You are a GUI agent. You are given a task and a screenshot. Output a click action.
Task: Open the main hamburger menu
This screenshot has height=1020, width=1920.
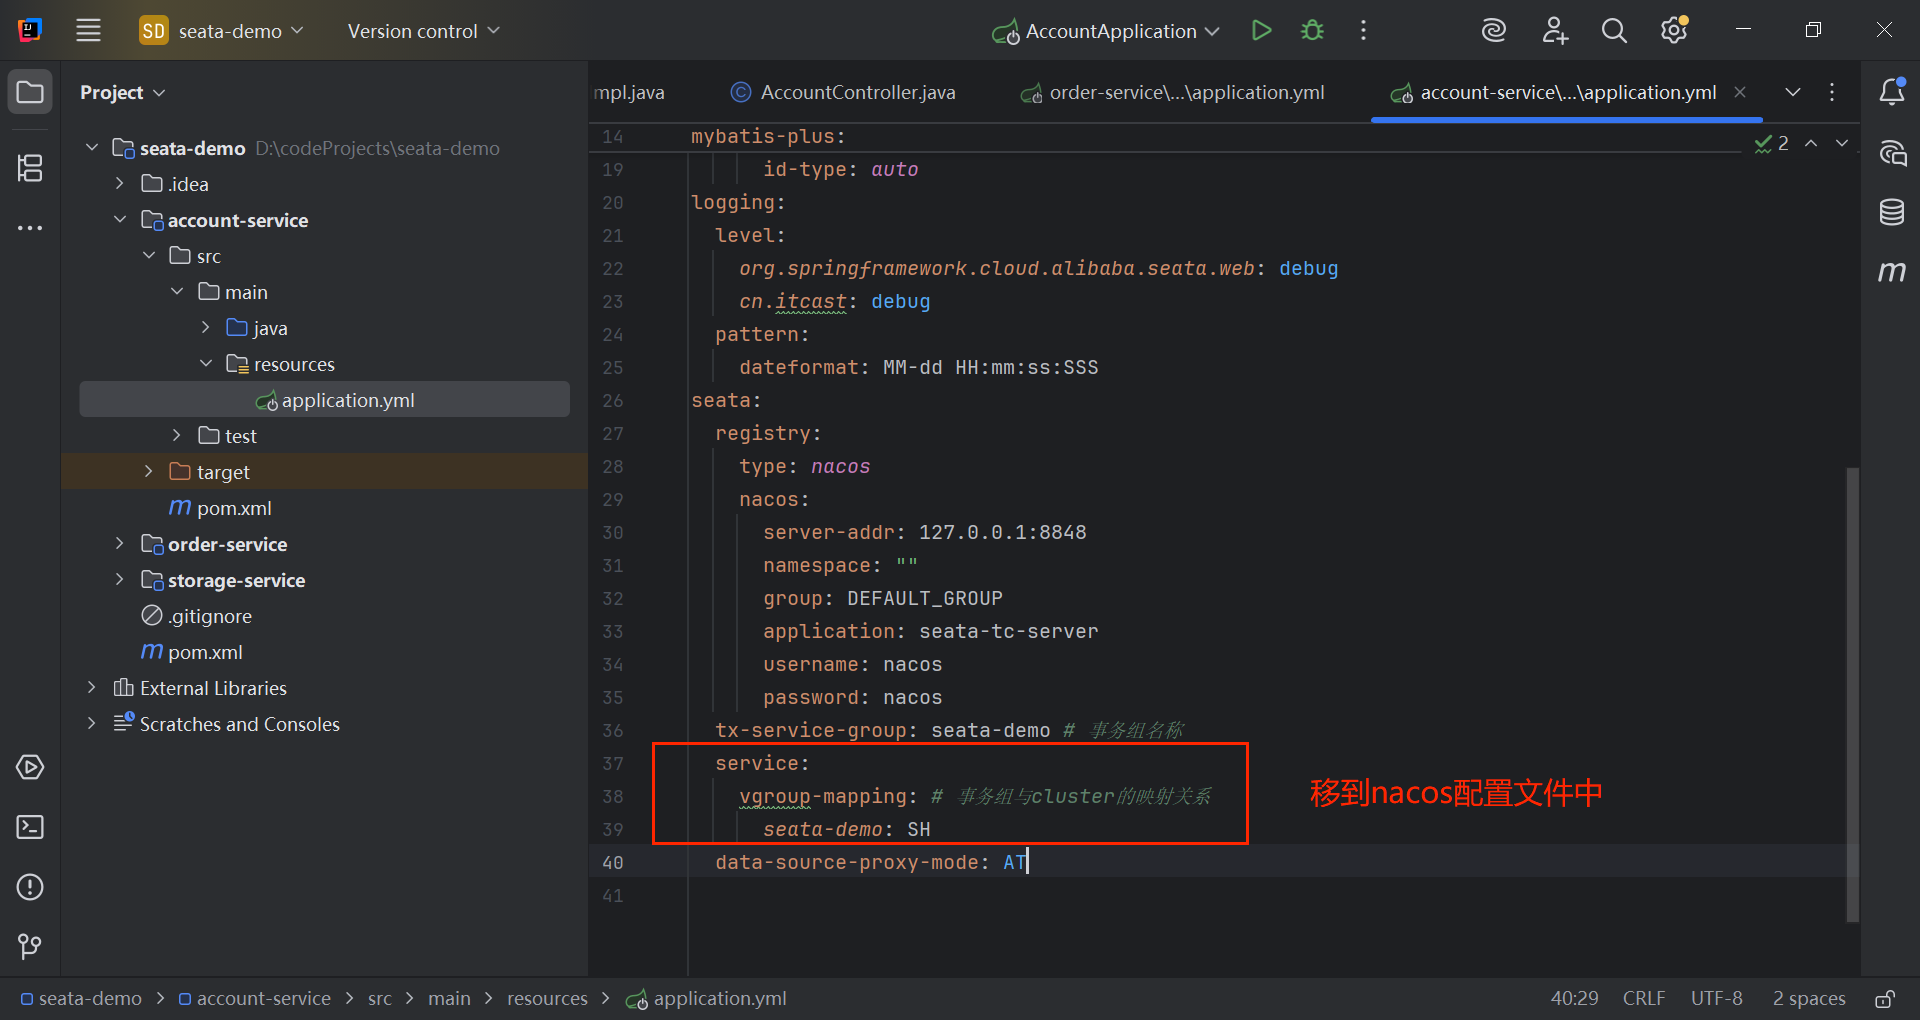pos(88,30)
